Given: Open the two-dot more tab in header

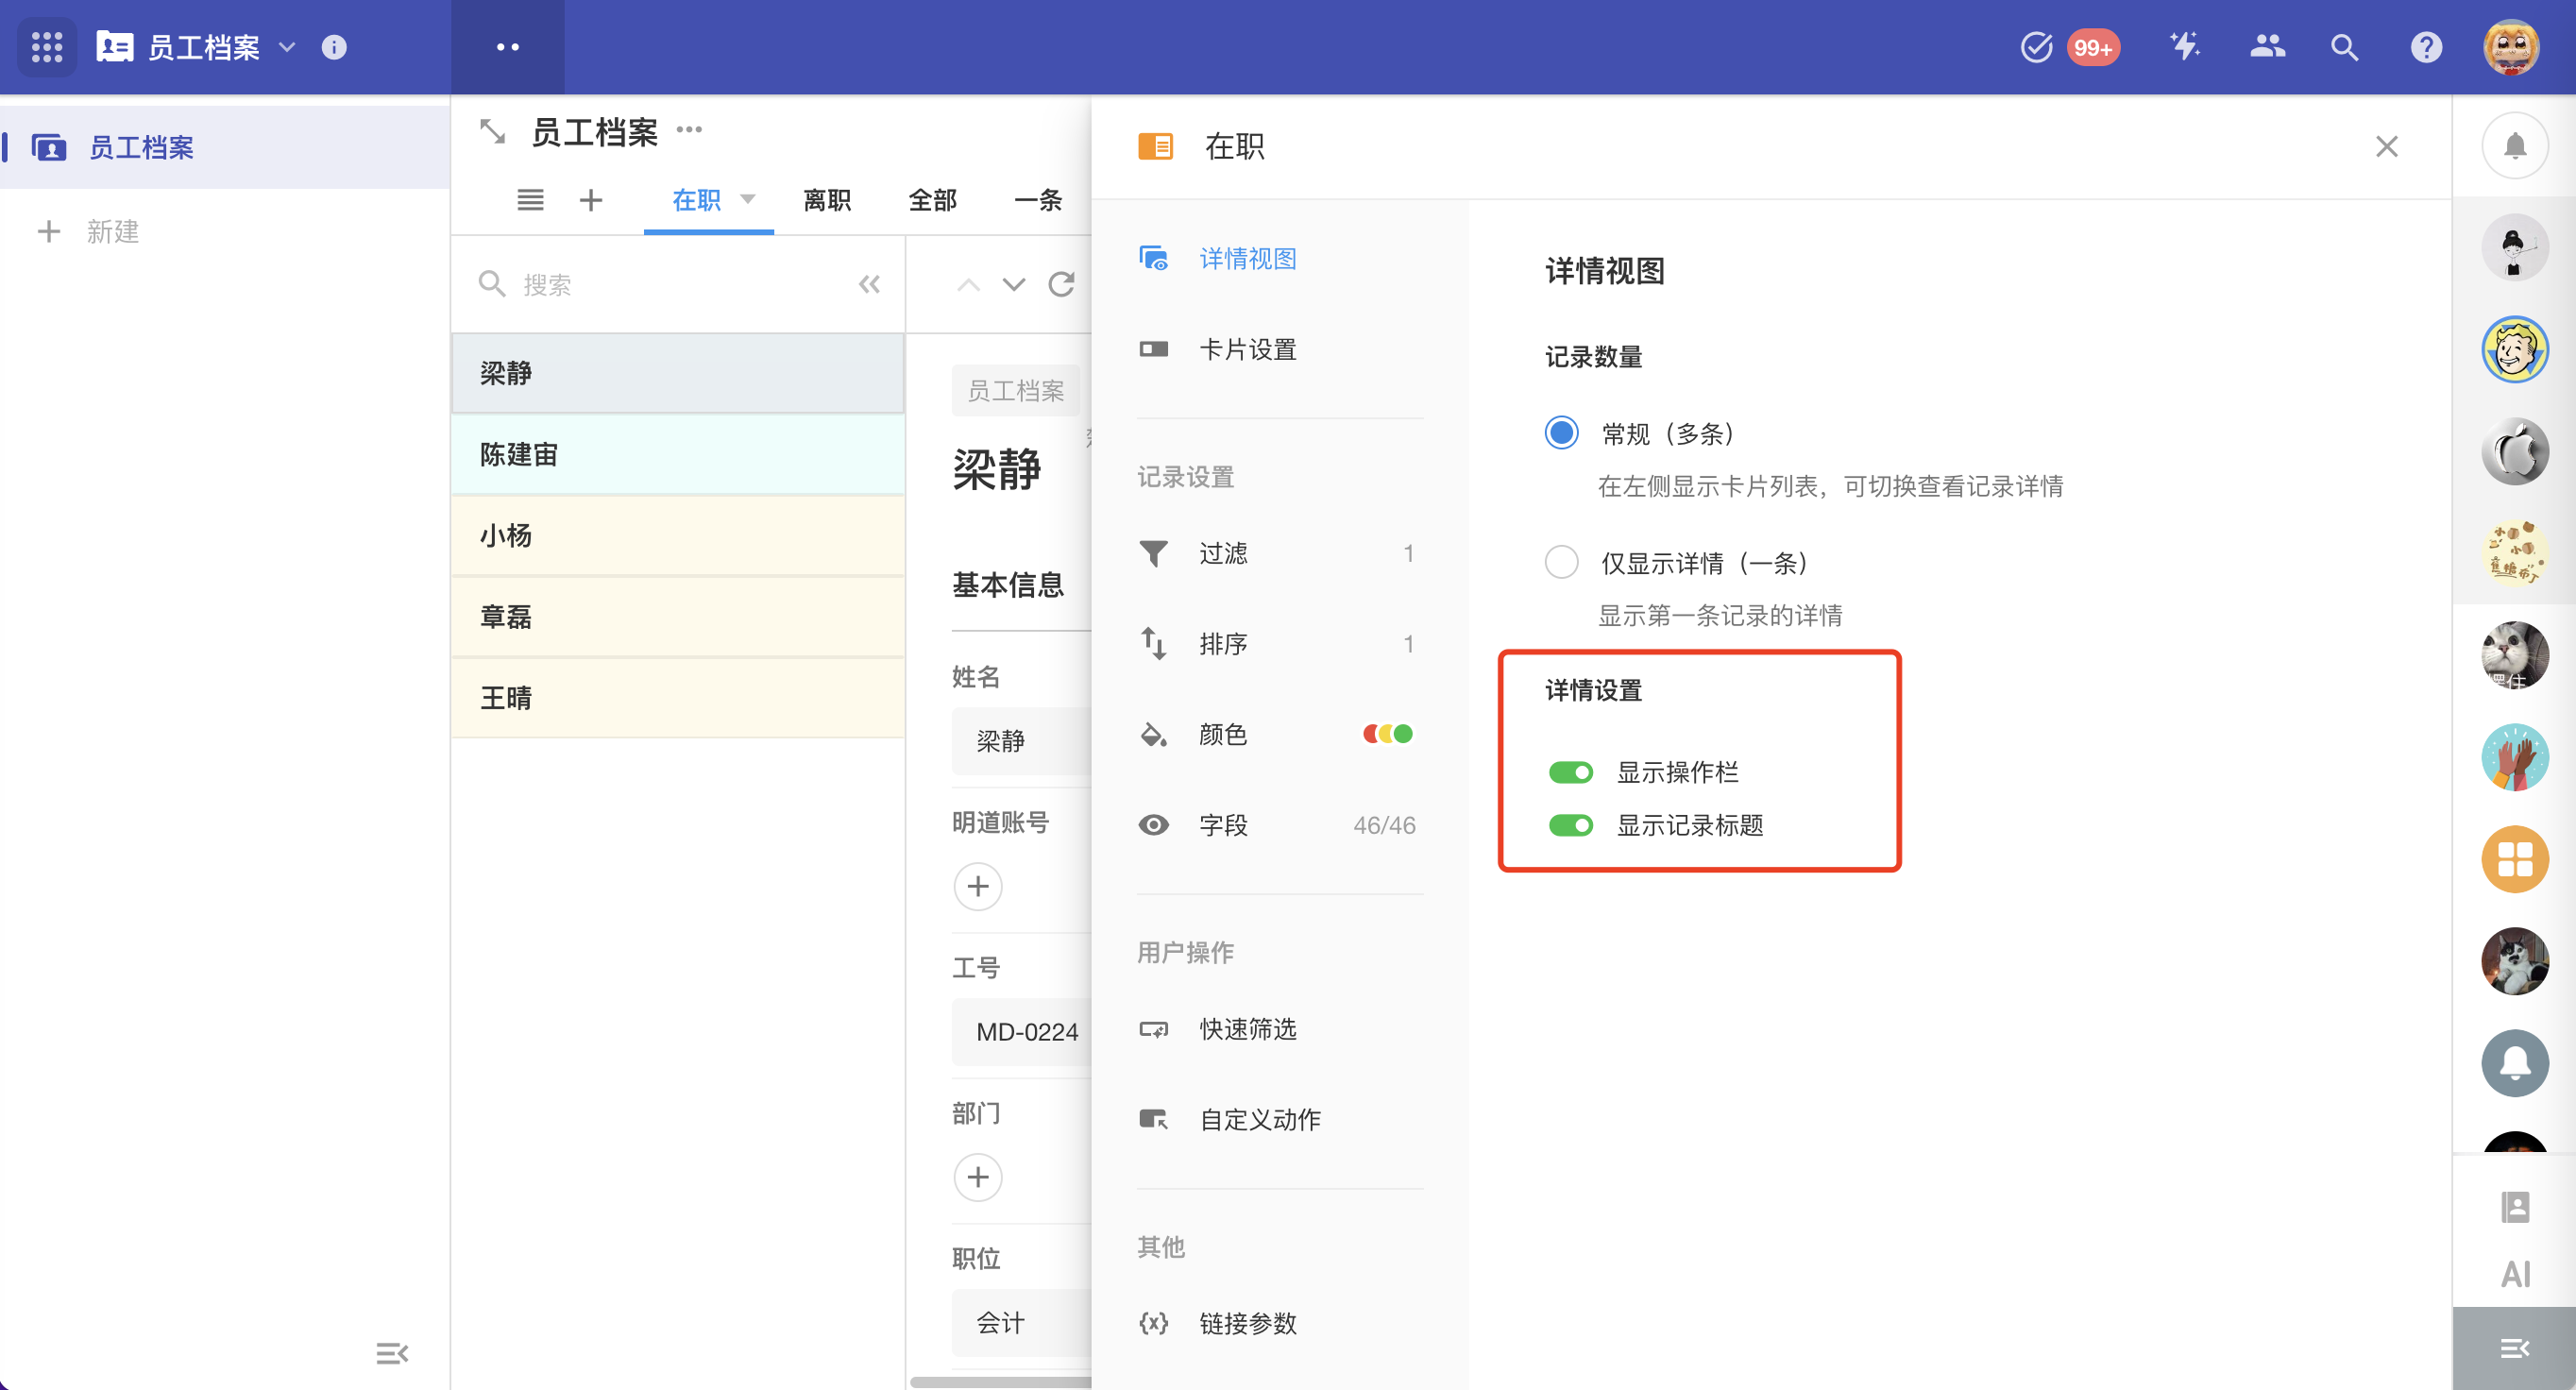Looking at the screenshot, I should click(508, 47).
